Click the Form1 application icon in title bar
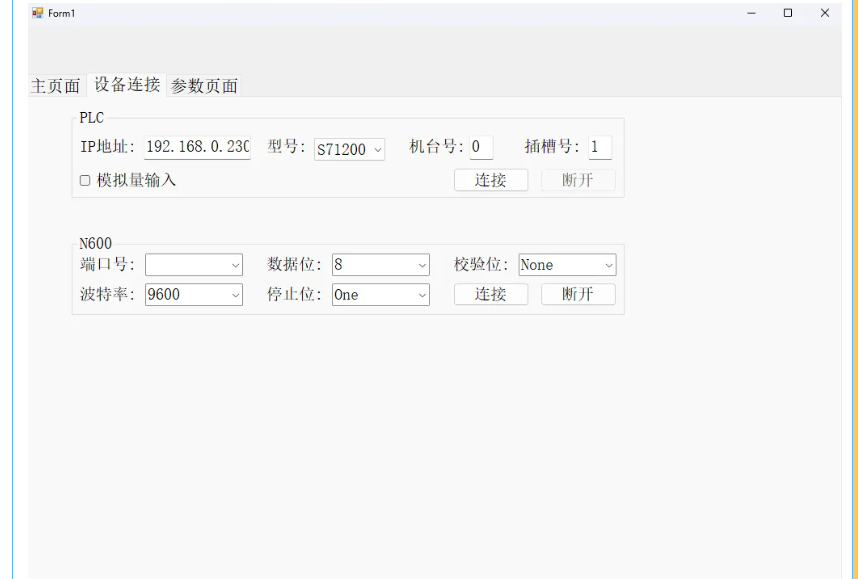 coord(38,13)
